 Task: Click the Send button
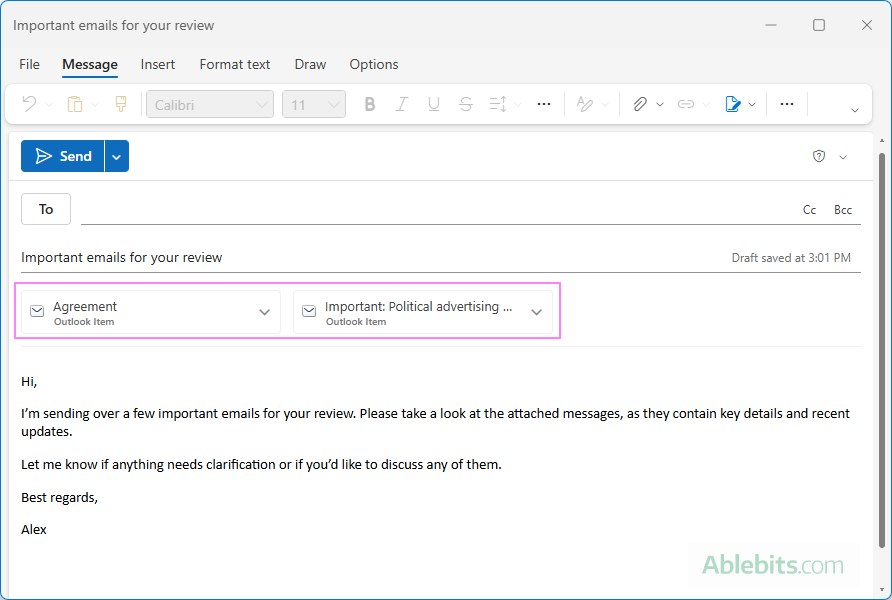(x=65, y=156)
